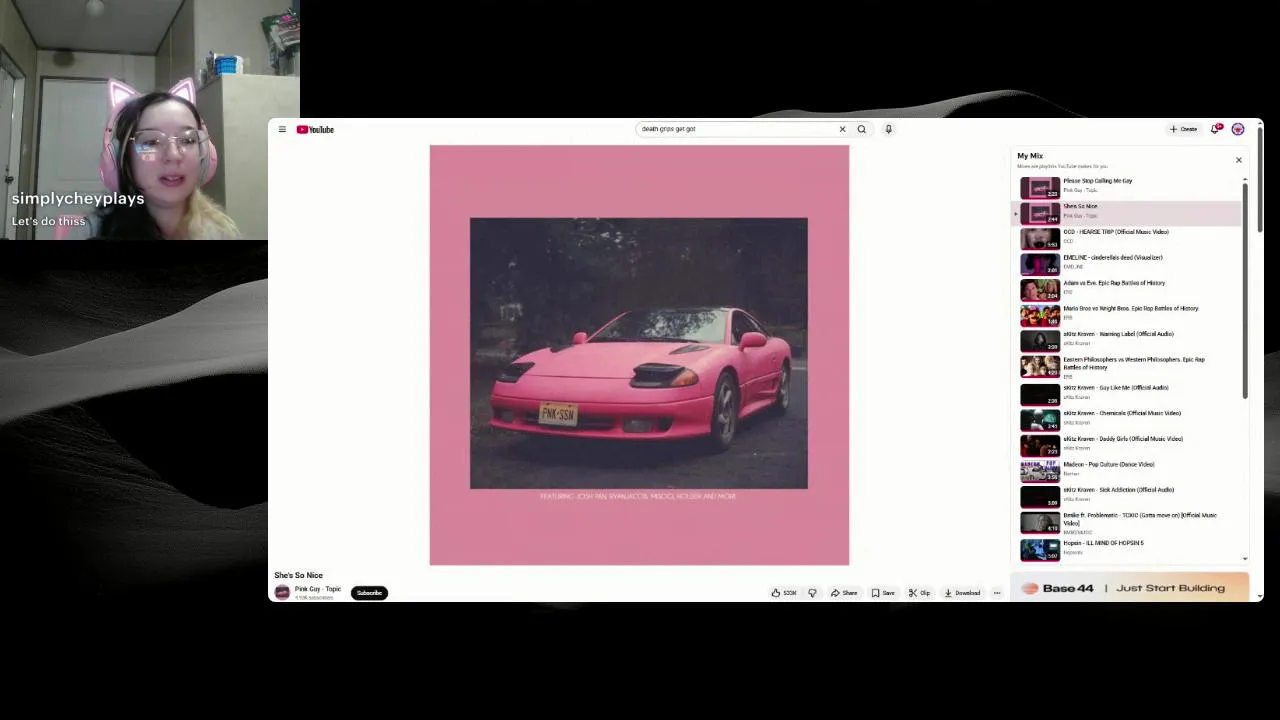Play 'Hopsin - ILL MIND OF HOPSIN 5'
Image resolution: width=1280 pixels, height=720 pixels.
tap(1128, 549)
